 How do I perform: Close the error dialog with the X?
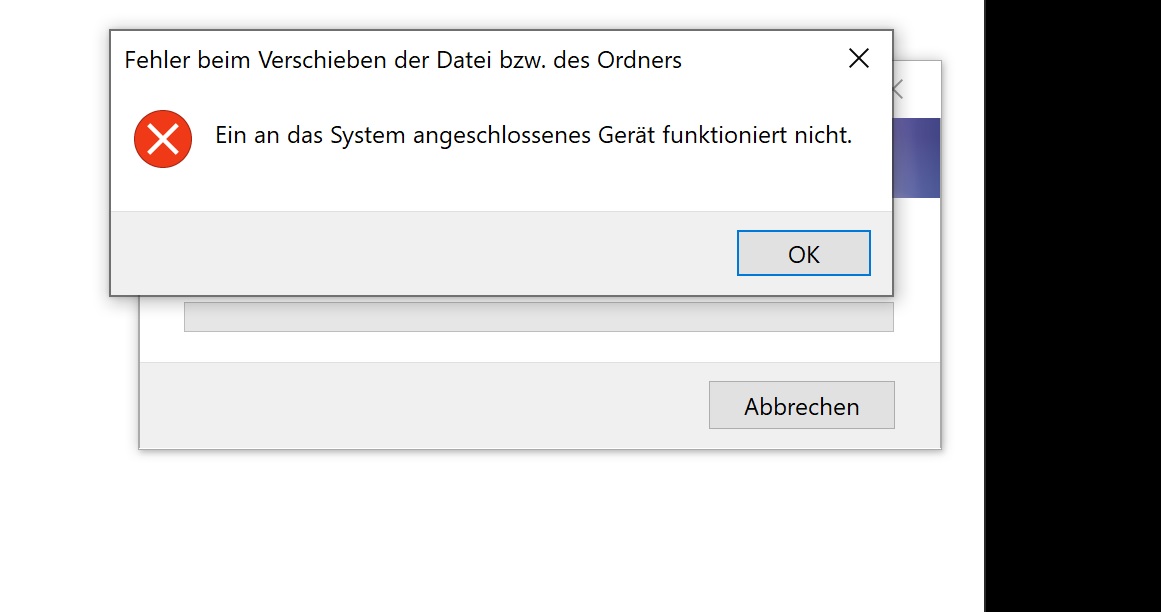point(859,58)
